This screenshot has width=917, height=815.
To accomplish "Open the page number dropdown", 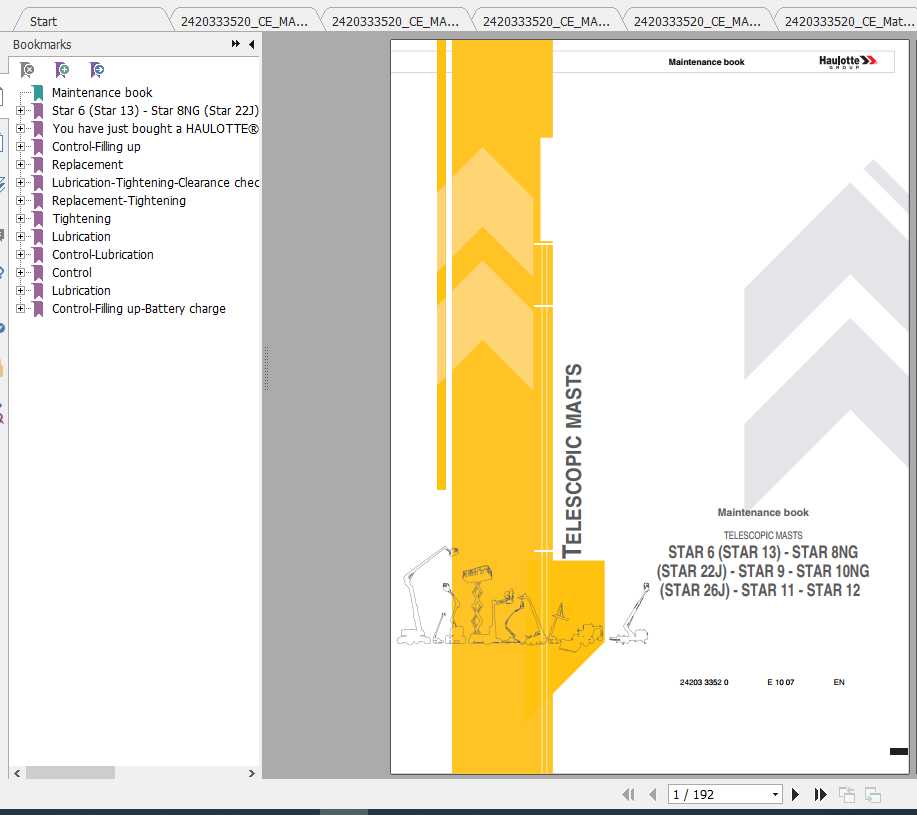I will pos(773,794).
